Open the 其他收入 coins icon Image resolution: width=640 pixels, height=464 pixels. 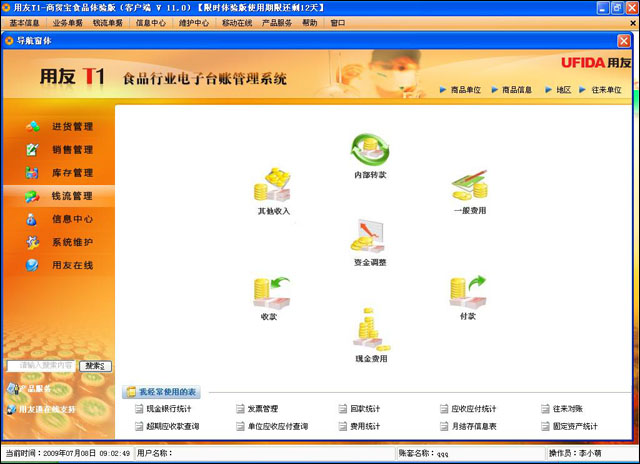[272, 184]
